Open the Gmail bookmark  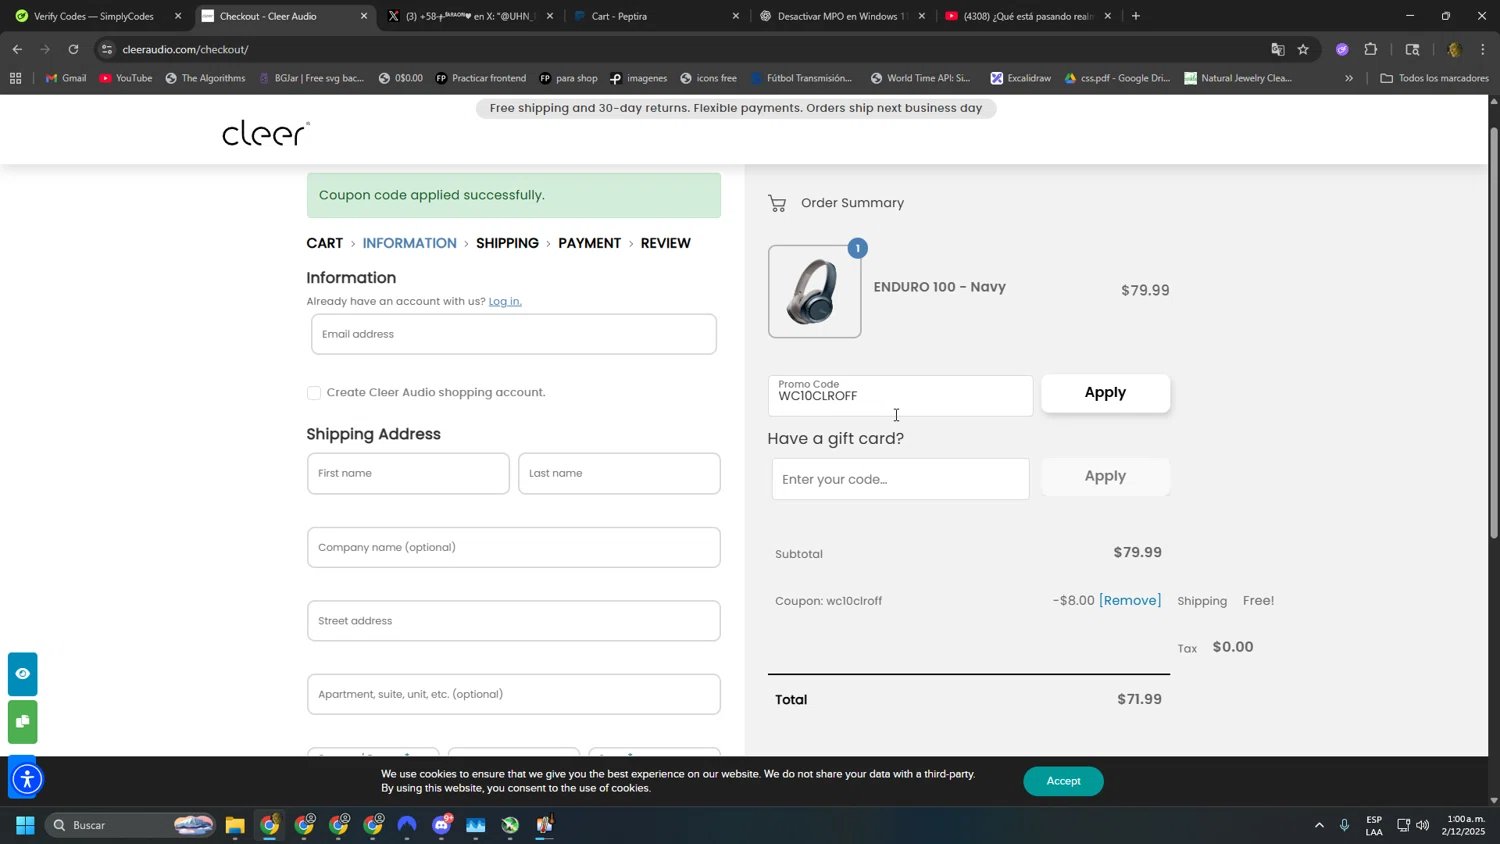click(x=66, y=78)
